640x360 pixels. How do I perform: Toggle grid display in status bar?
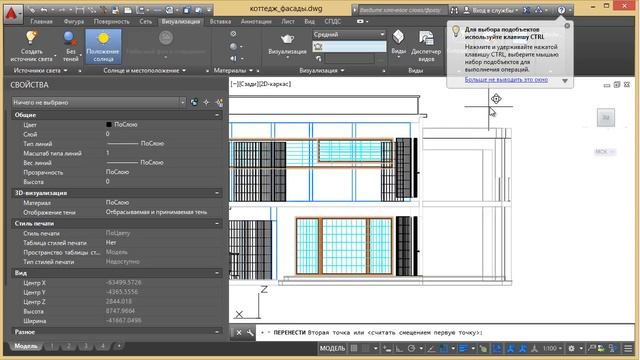pos(354,349)
